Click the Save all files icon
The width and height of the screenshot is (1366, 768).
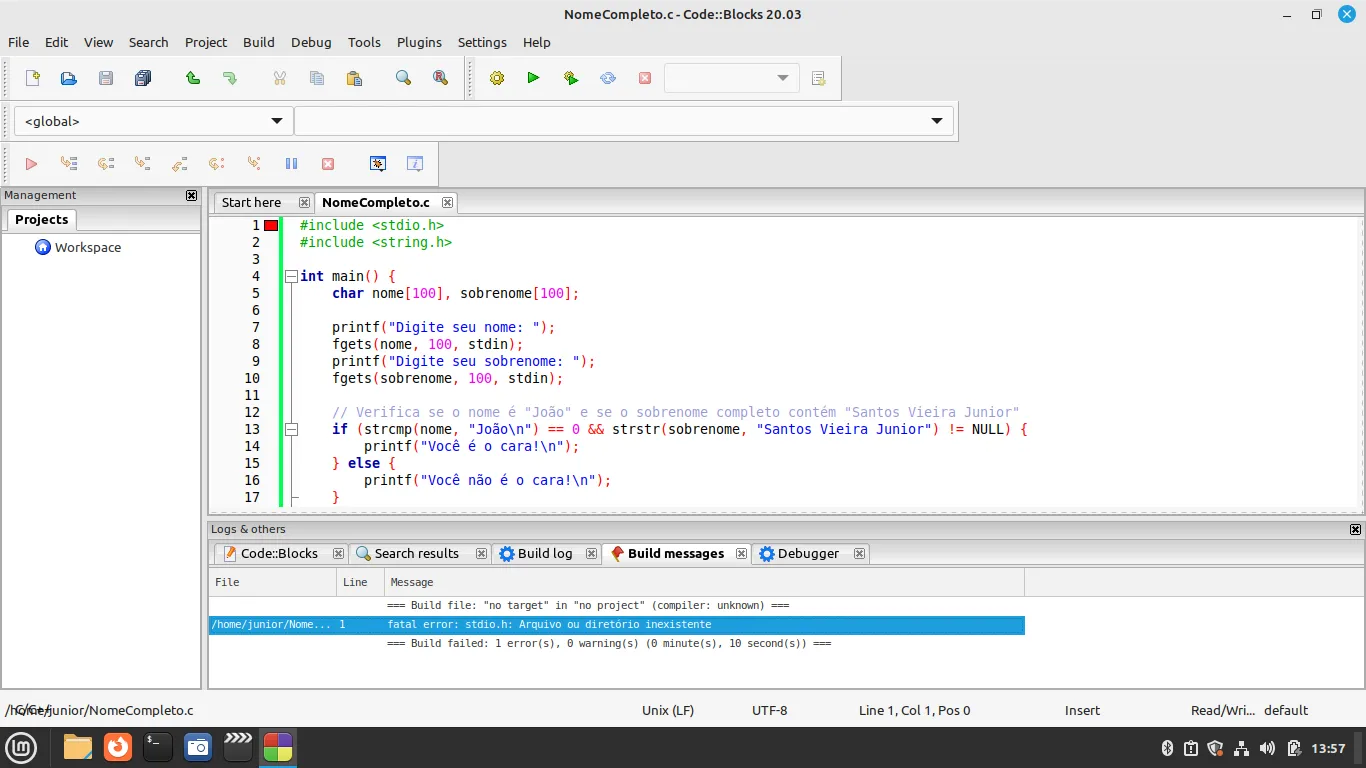pos(143,78)
